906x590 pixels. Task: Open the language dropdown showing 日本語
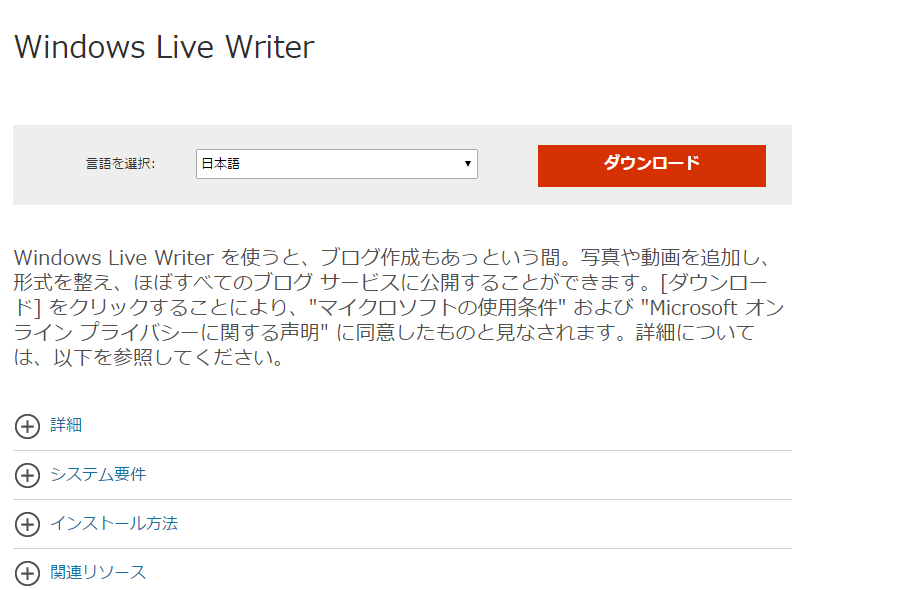[330, 164]
